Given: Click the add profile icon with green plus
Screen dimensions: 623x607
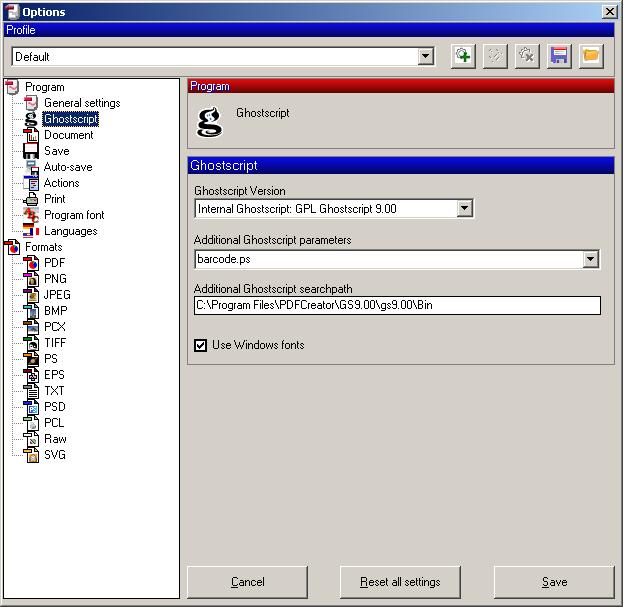Looking at the screenshot, I should [x=463, y=56].
